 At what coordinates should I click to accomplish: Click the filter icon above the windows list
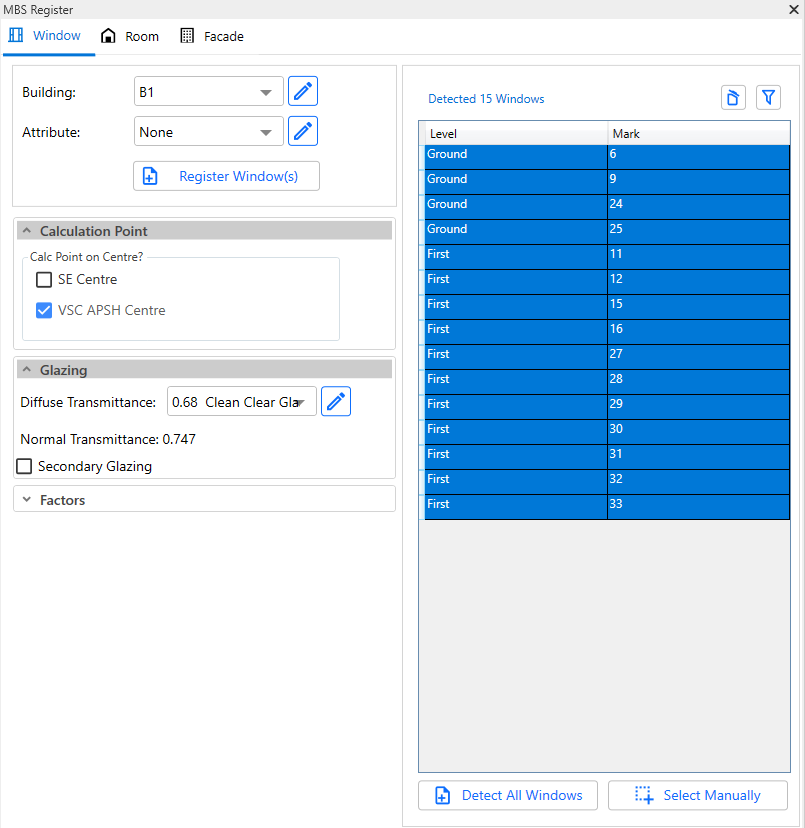768,97
